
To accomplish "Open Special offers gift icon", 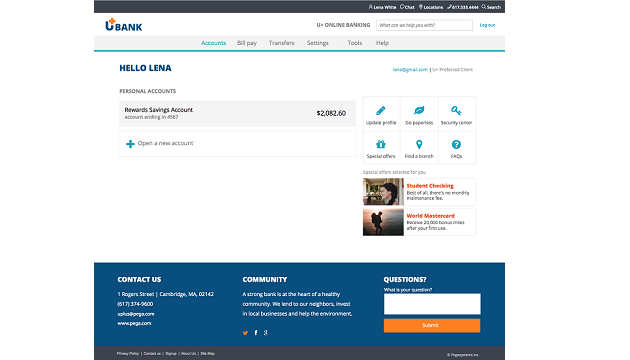I will pyautogui.click(x=381, y=144).
